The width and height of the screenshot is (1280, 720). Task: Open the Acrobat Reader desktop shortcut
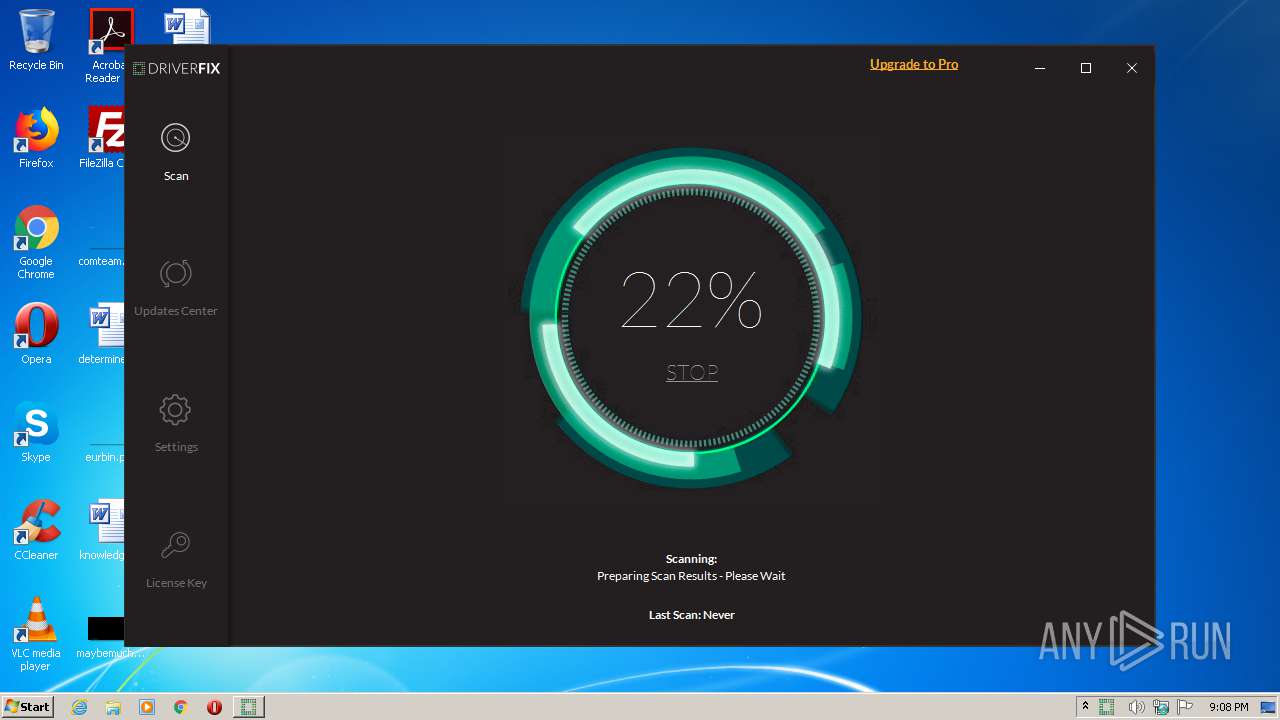[108, 46]
